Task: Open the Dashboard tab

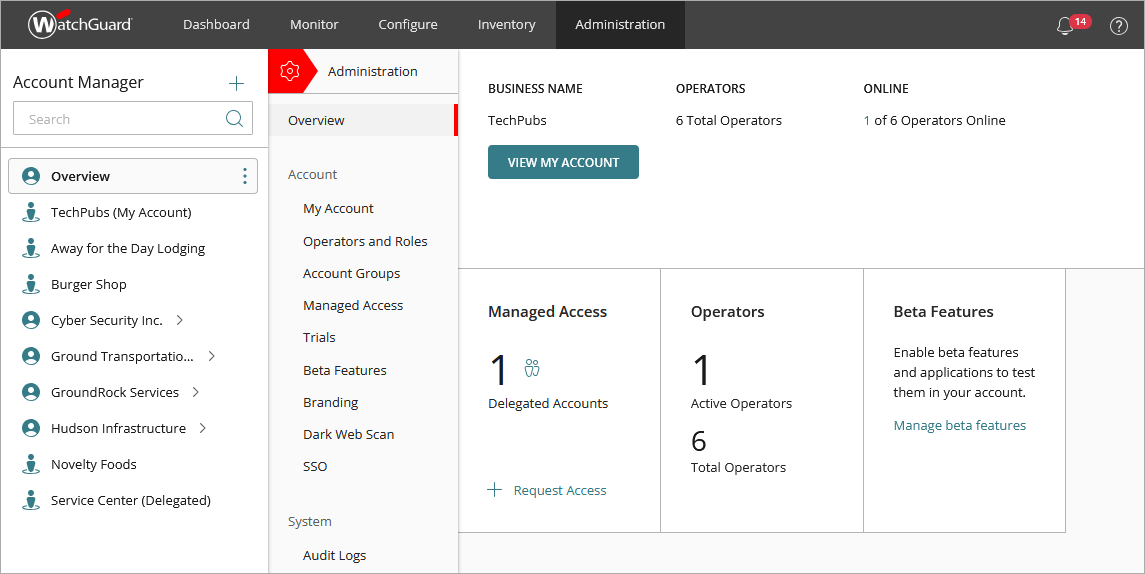Action: tap(216, 25)
